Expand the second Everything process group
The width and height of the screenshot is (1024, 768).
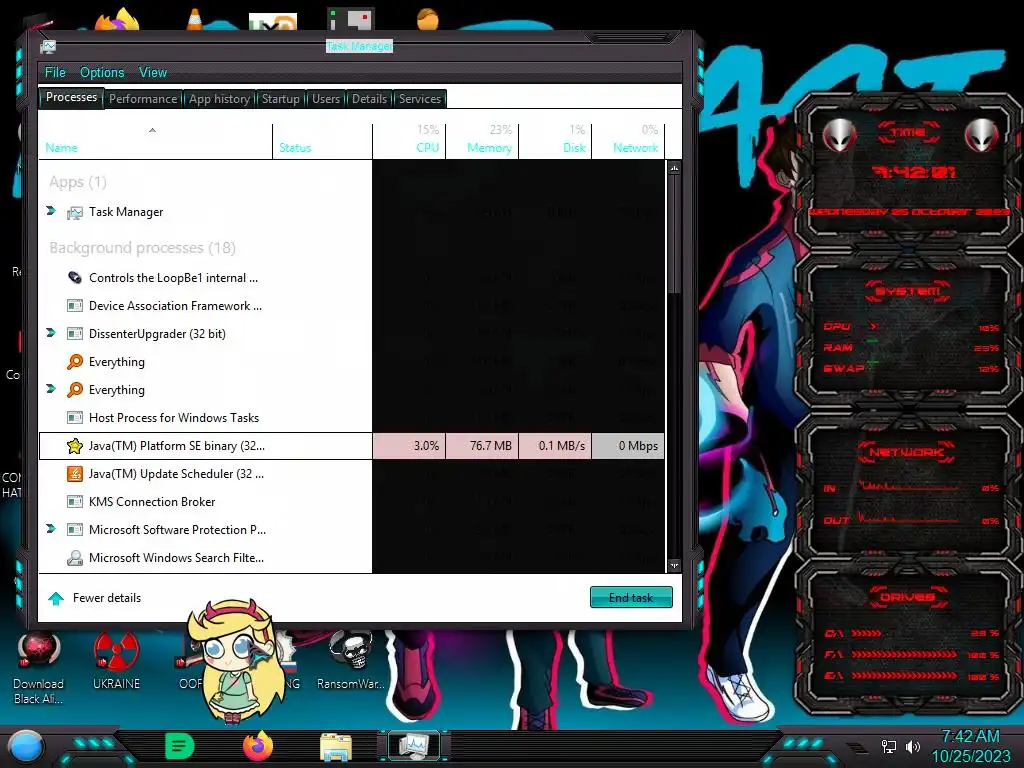pyautogui.click(x=51, y=389)
